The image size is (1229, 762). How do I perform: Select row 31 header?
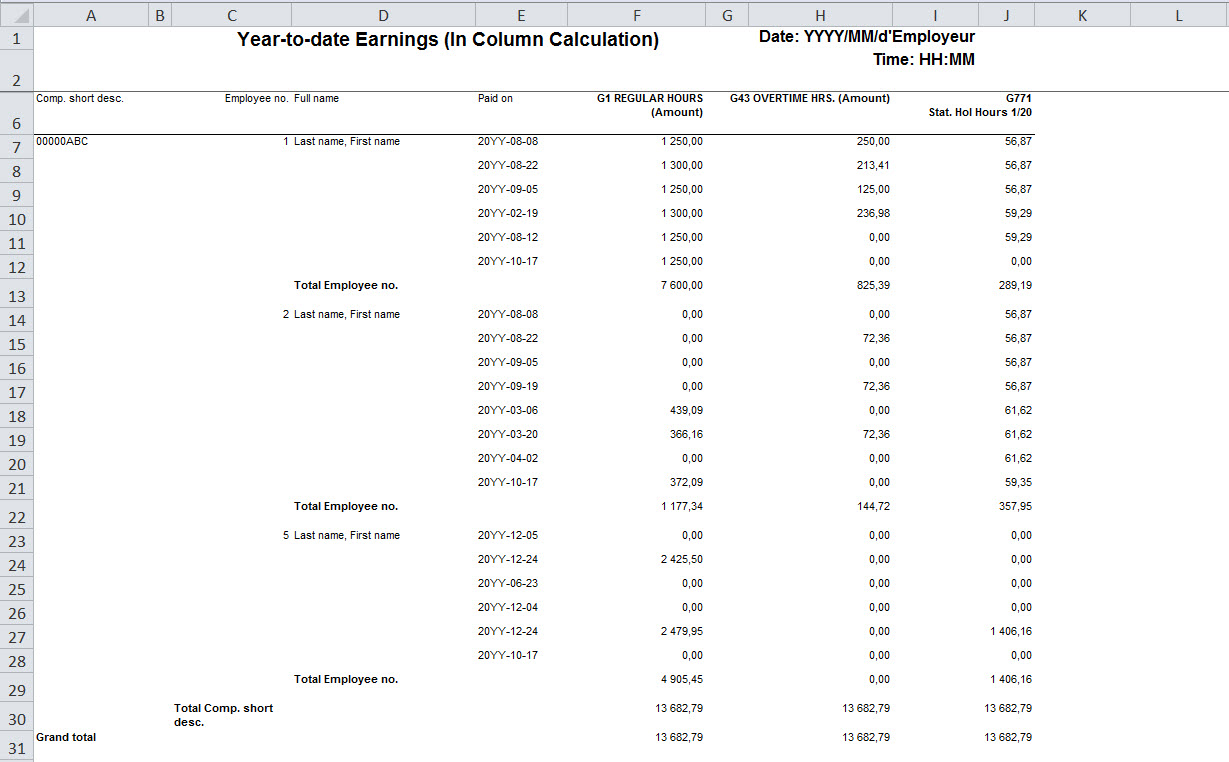[x=17, y=749]
